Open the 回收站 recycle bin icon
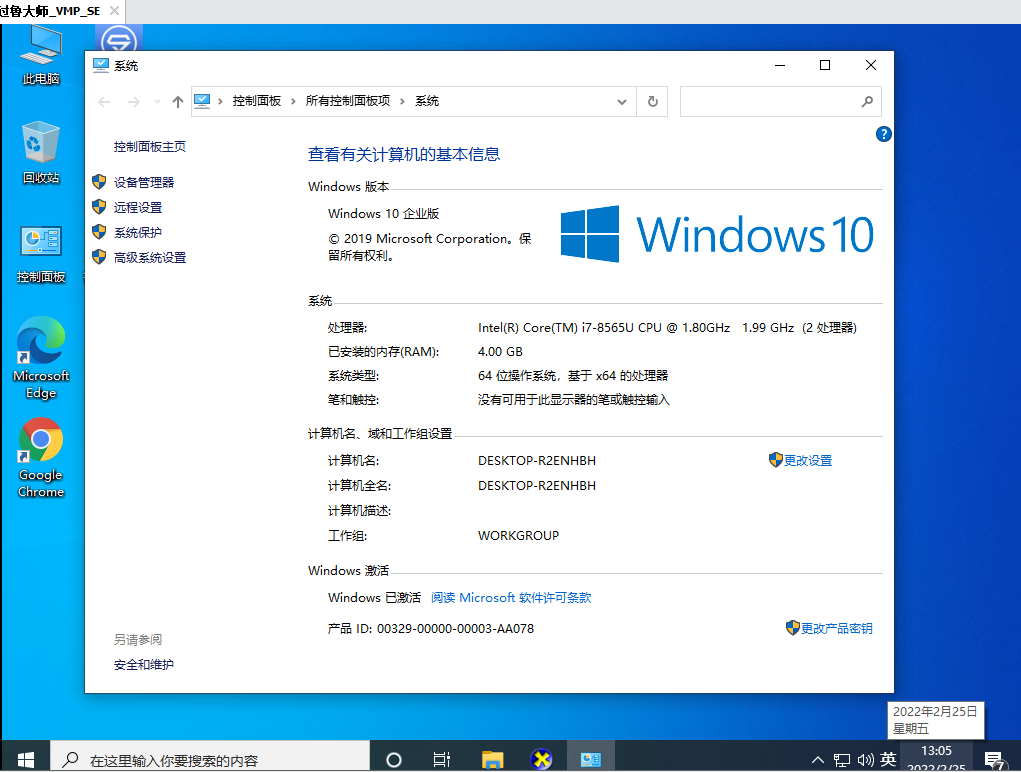Viewport: 1021px width, 772px height. 40,152
